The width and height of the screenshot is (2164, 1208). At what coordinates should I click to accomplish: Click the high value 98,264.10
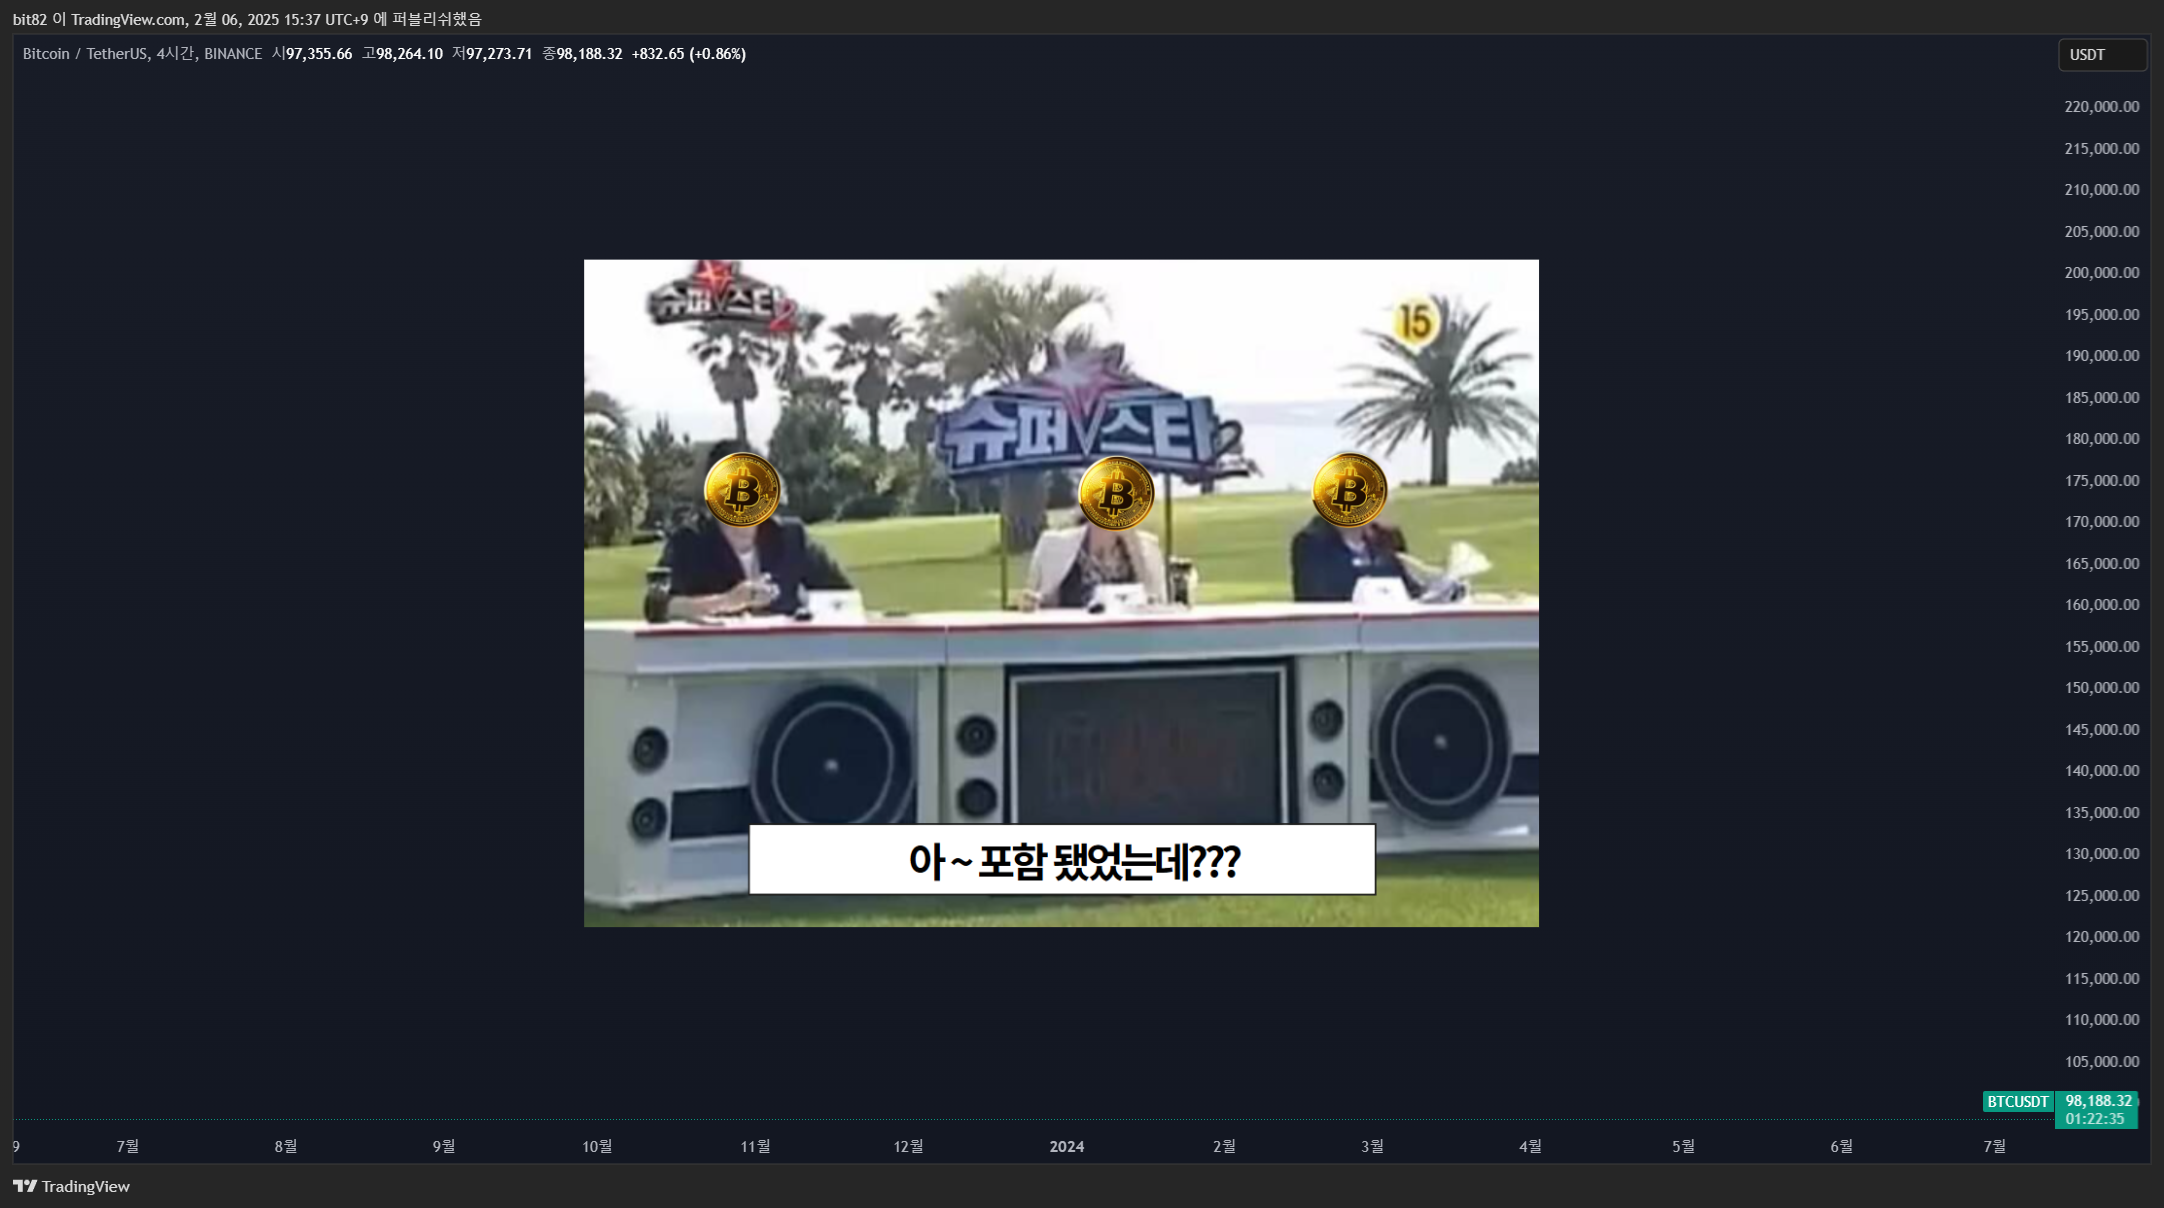point(409,54)
